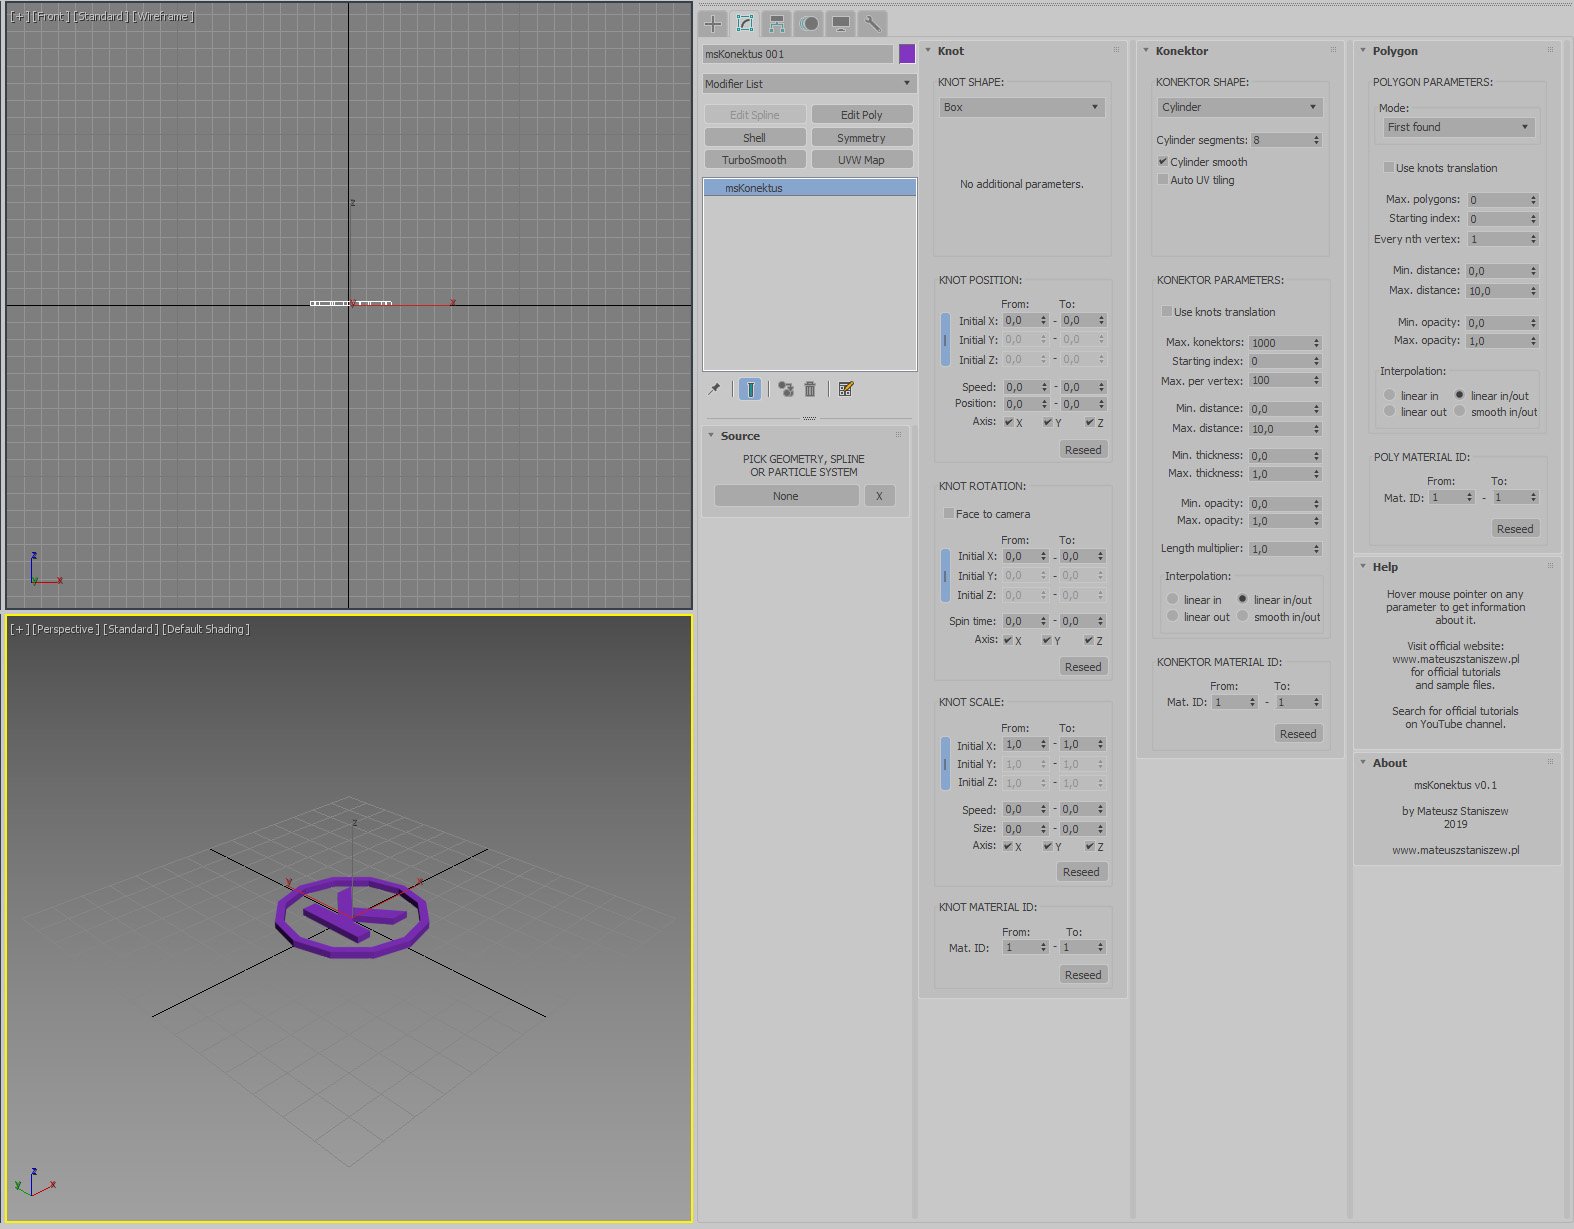Toggle X axis checkbox in Knot Position
The width and height of the screenshot is (1574, 1229).
[x=1009, y=422]
